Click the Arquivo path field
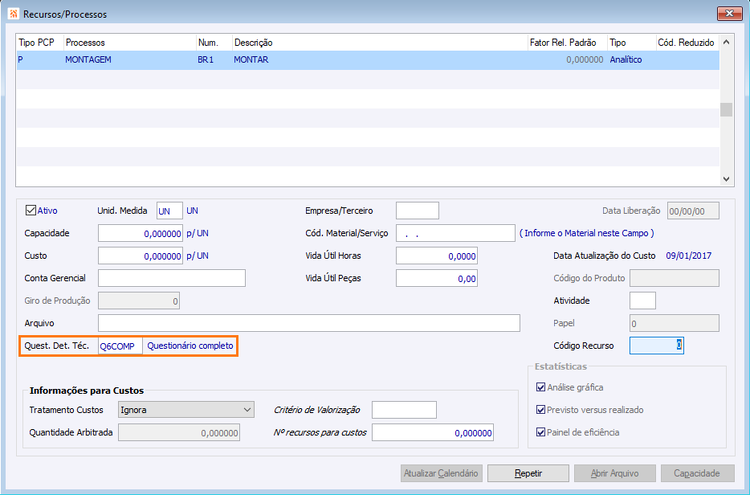 309,323
